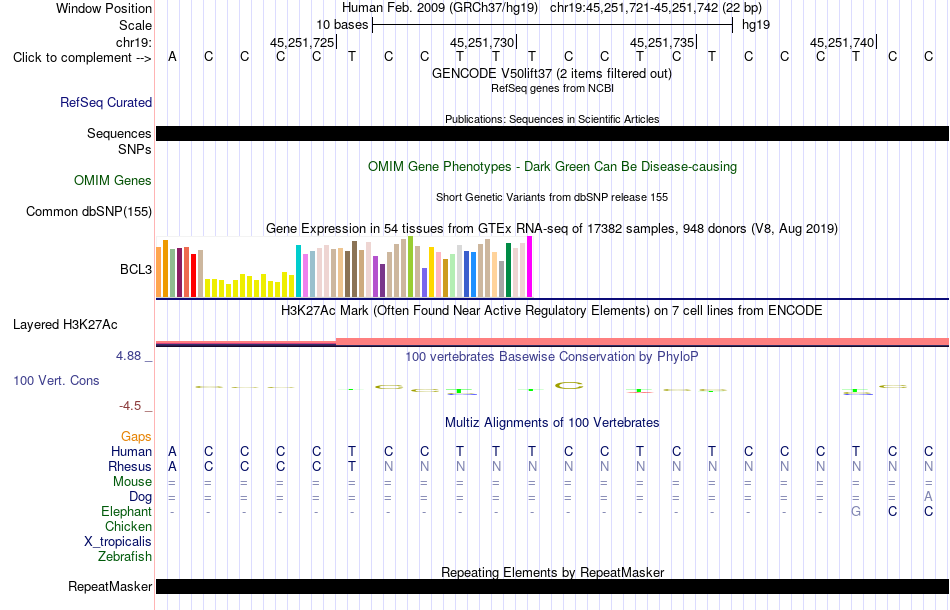Click the PhyloP conservation track title
Image resolution: width=950 pixels, height=610 pixels.
point(551,357)
